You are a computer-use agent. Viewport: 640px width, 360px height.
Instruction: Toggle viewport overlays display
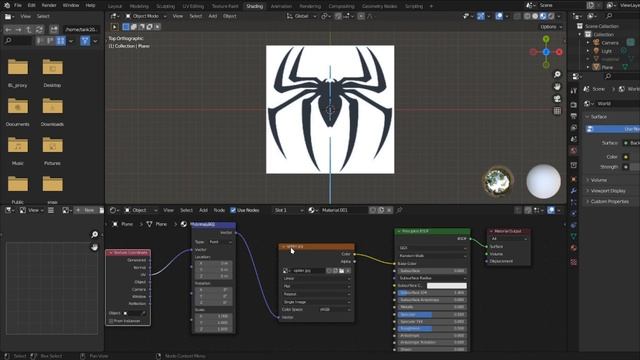(x=499, y=16)
